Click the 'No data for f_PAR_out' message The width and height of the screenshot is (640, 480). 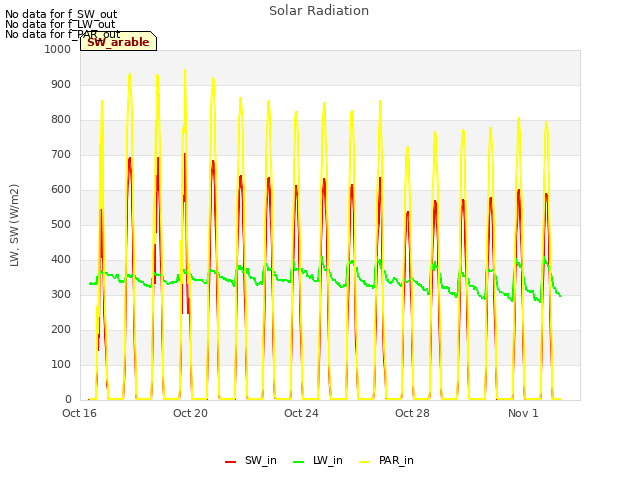click(62, 34)
